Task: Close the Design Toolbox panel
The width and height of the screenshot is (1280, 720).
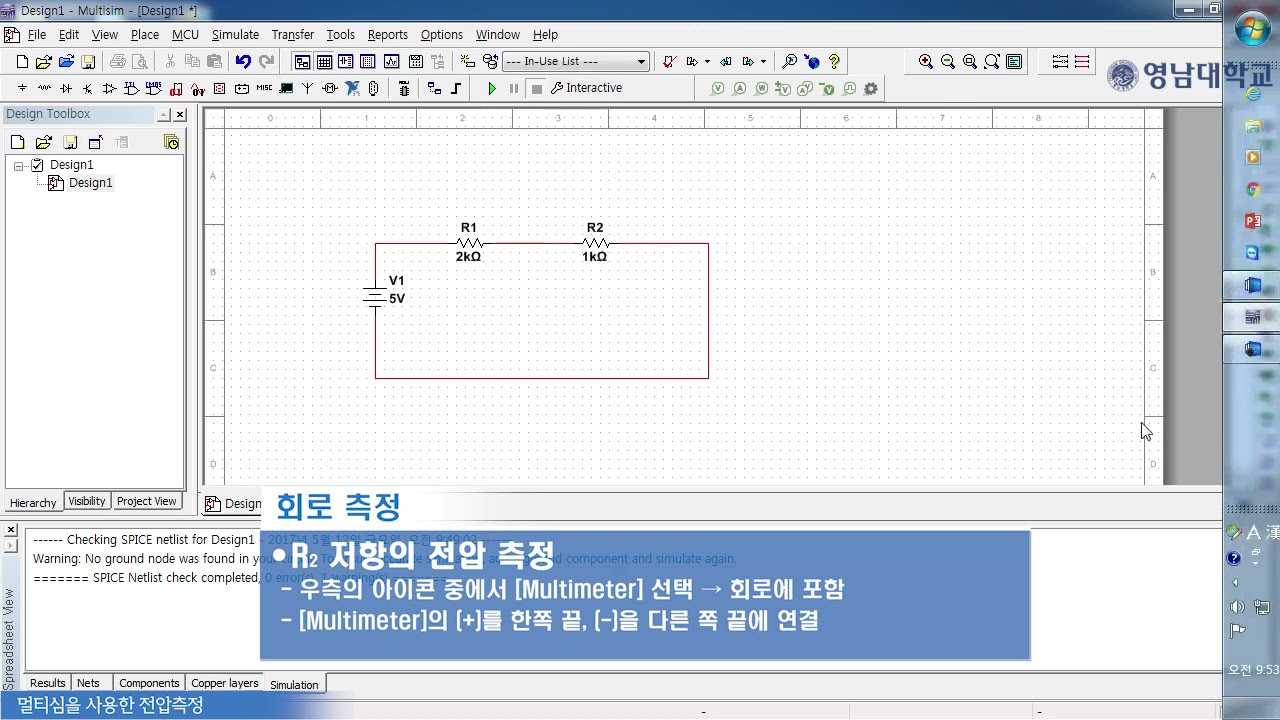Action: [x=180, y=115]
